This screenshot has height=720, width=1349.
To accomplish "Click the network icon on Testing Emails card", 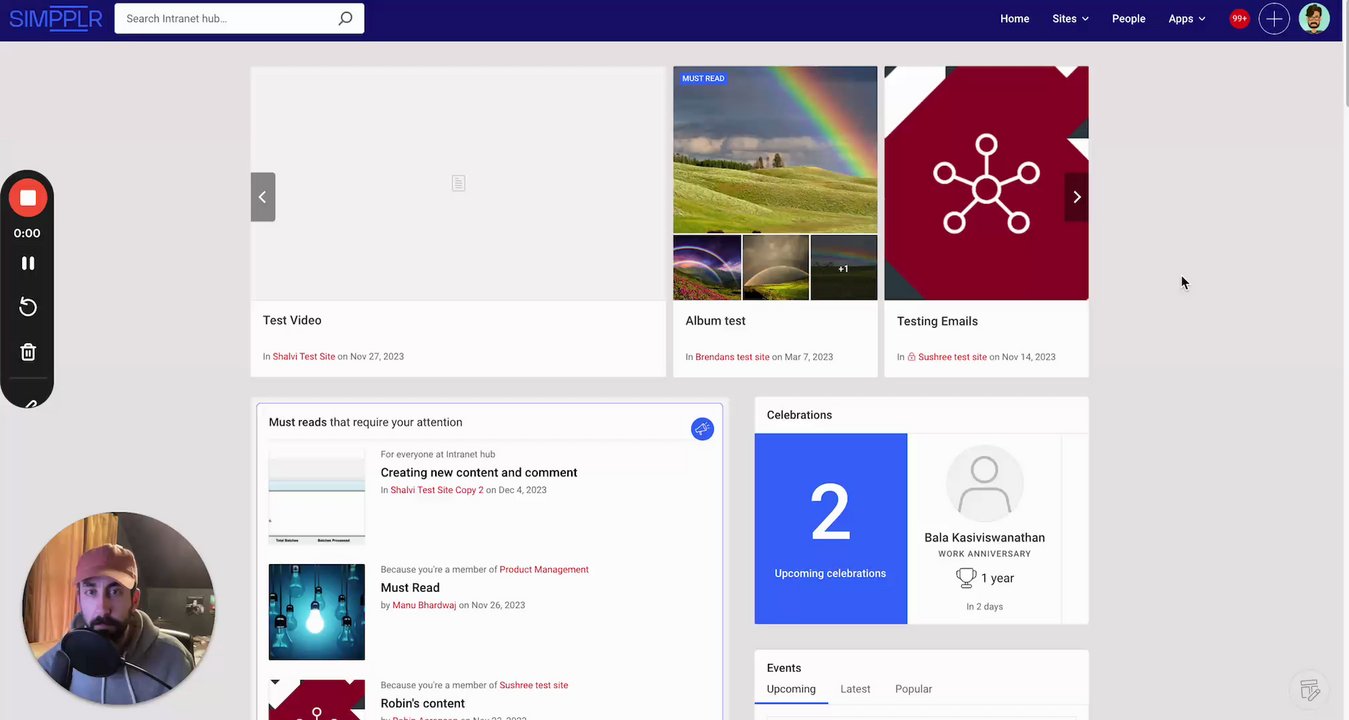I will click(x=986, y=183).
